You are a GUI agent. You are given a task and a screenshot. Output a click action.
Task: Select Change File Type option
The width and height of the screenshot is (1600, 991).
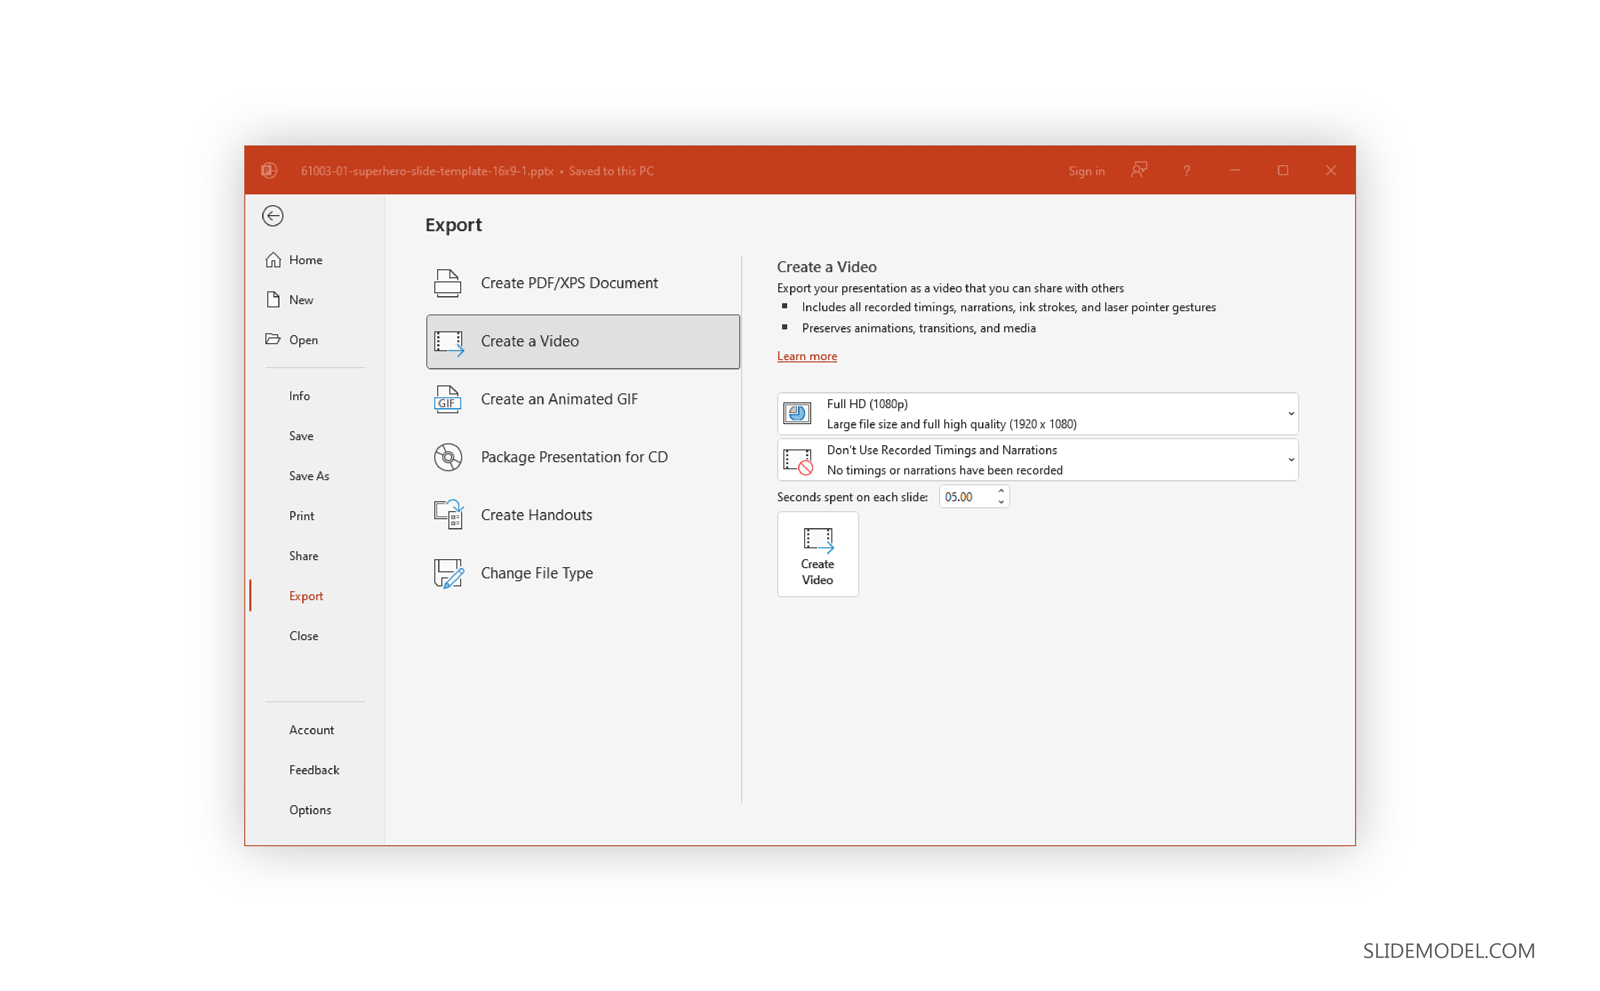[583, 573]
